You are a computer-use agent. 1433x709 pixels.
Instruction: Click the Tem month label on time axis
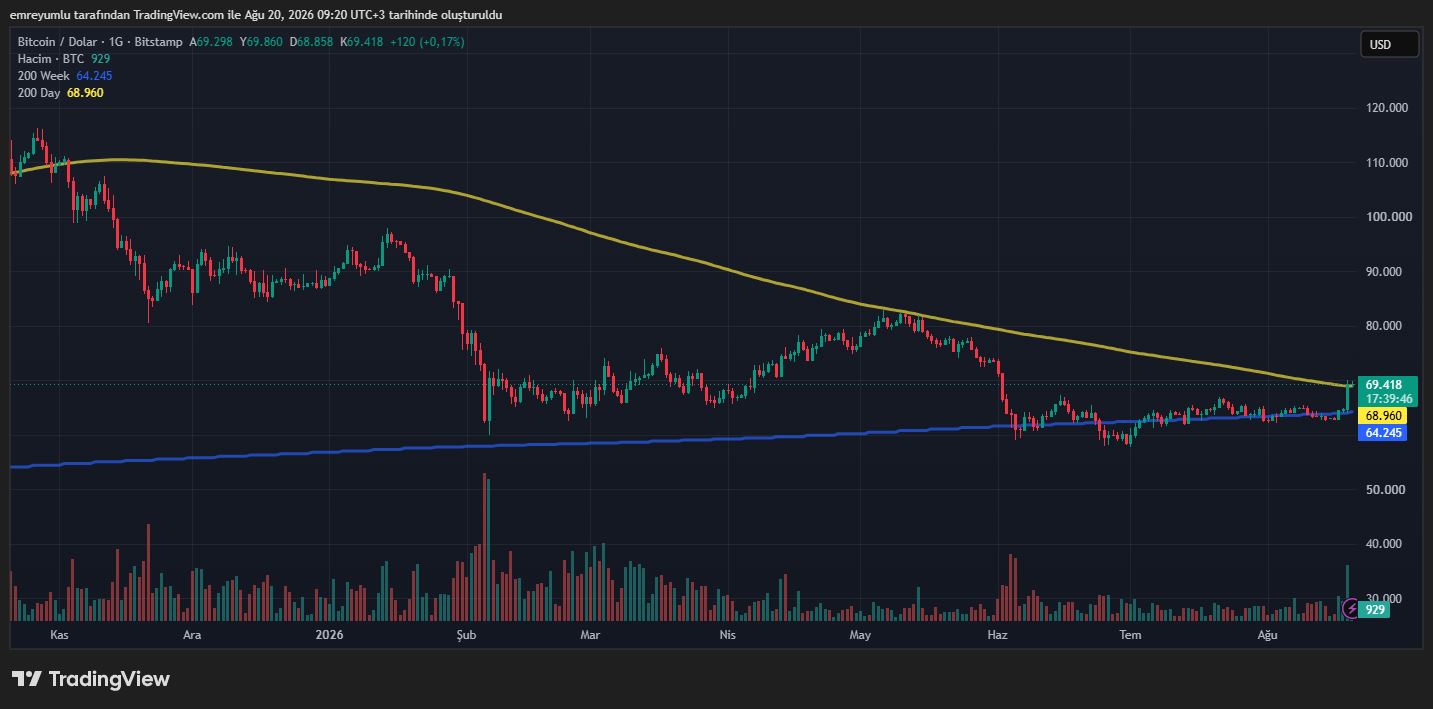1130,635
